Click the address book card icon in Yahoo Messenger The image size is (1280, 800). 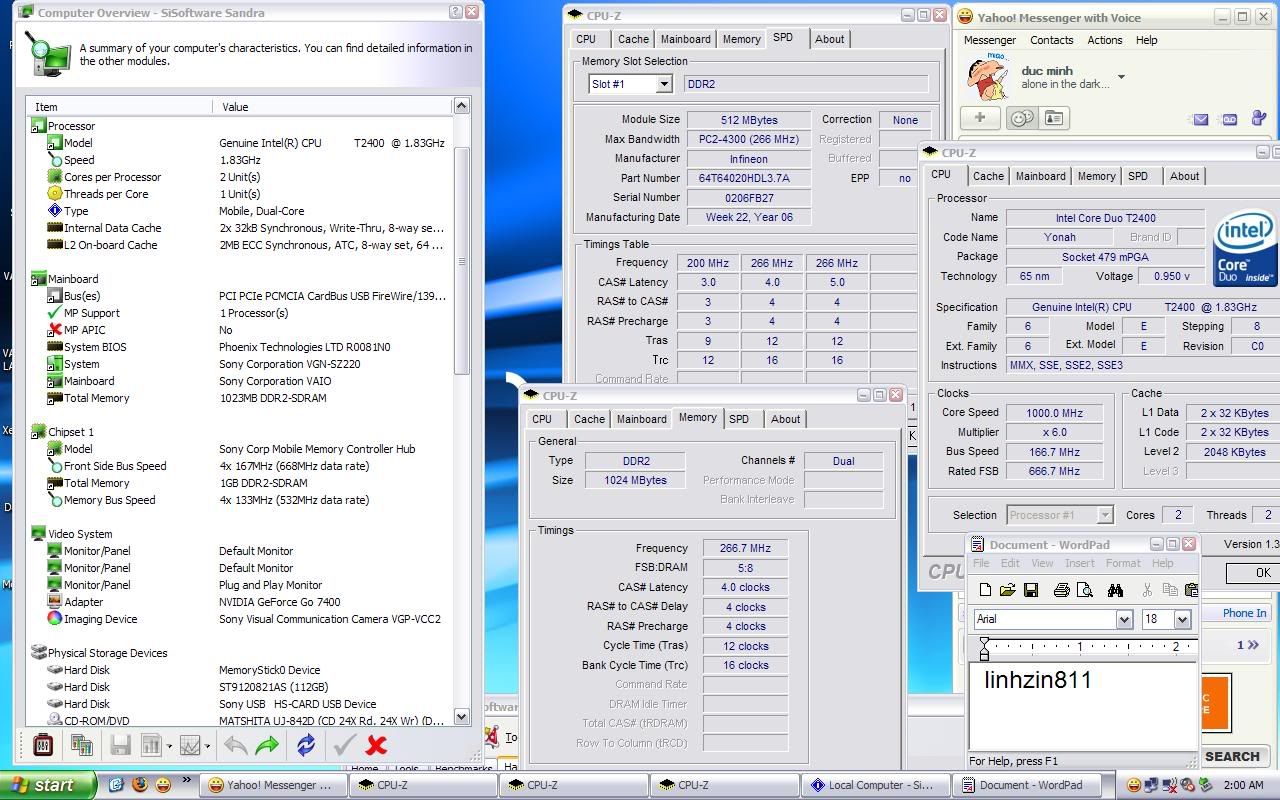coord(1053,118)
